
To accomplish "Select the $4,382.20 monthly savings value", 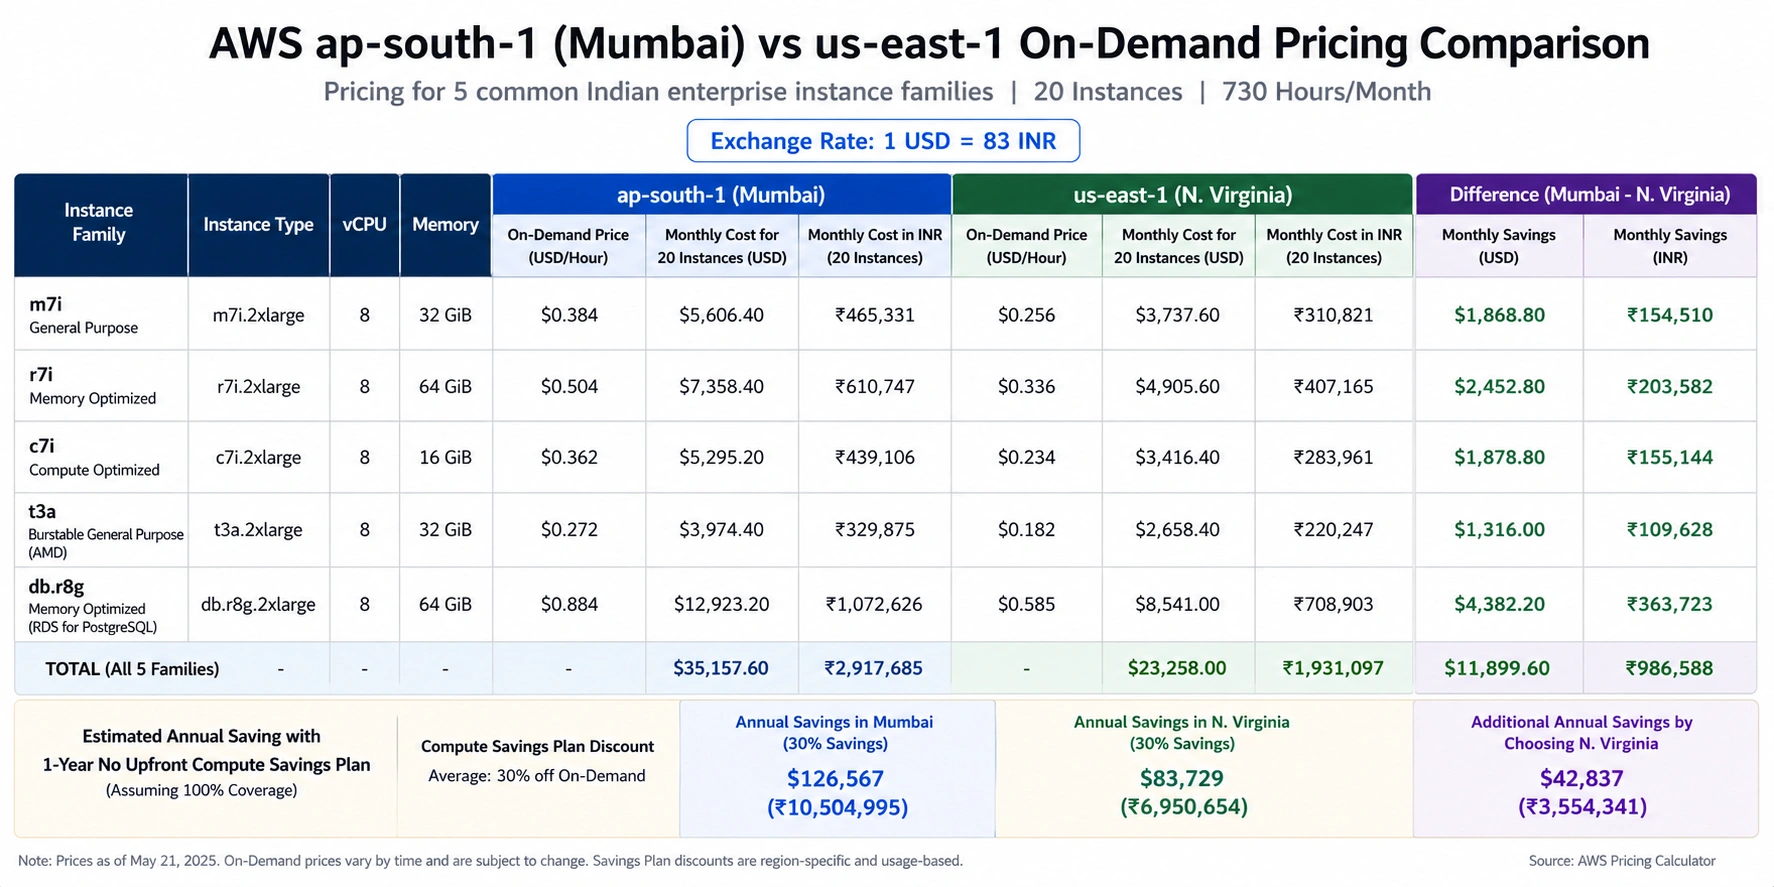I will pyautogui.click(x=1499, y=604).
